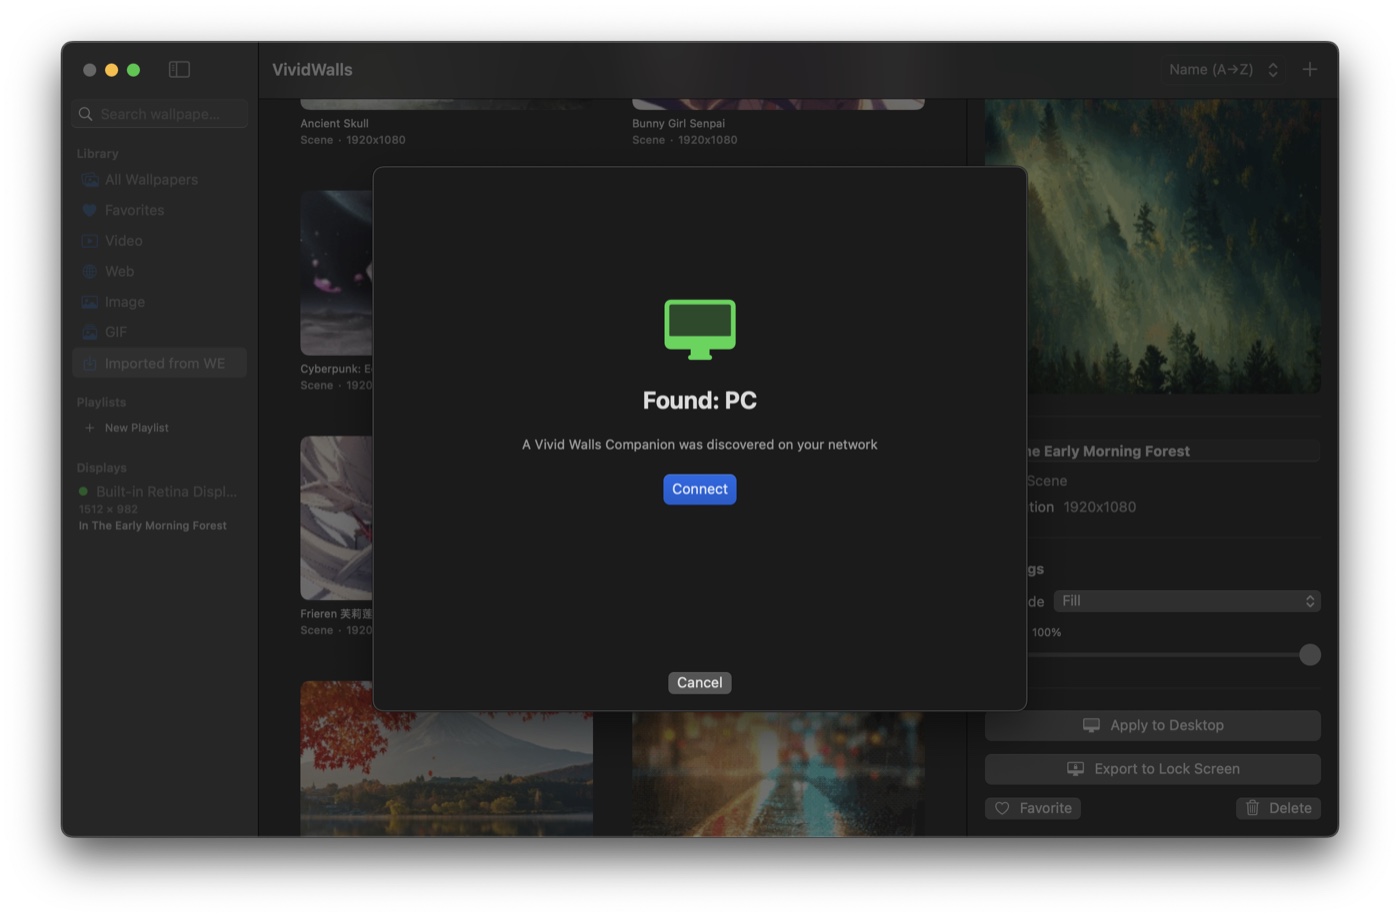Show Image wallpapers category
The width and height of the screenshot is (1400, 918).
click(x=160, y=302)
